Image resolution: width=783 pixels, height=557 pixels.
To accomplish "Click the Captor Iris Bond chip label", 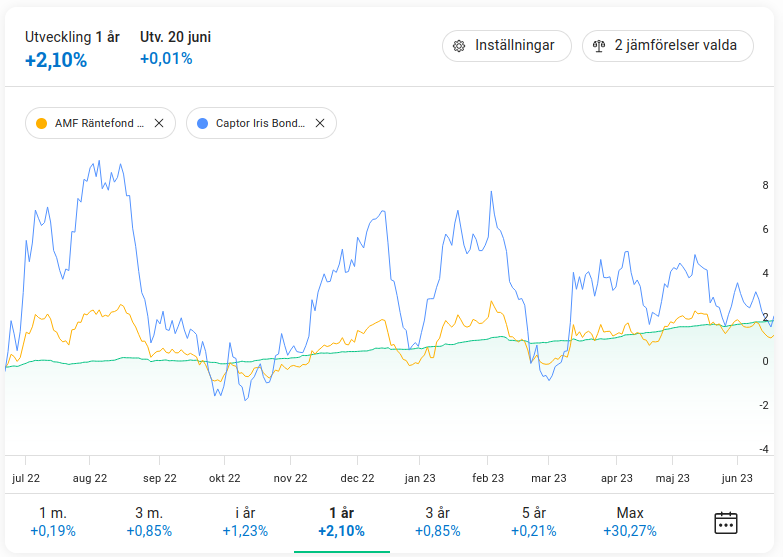I will pyautogui.click(x=260, y=123).
